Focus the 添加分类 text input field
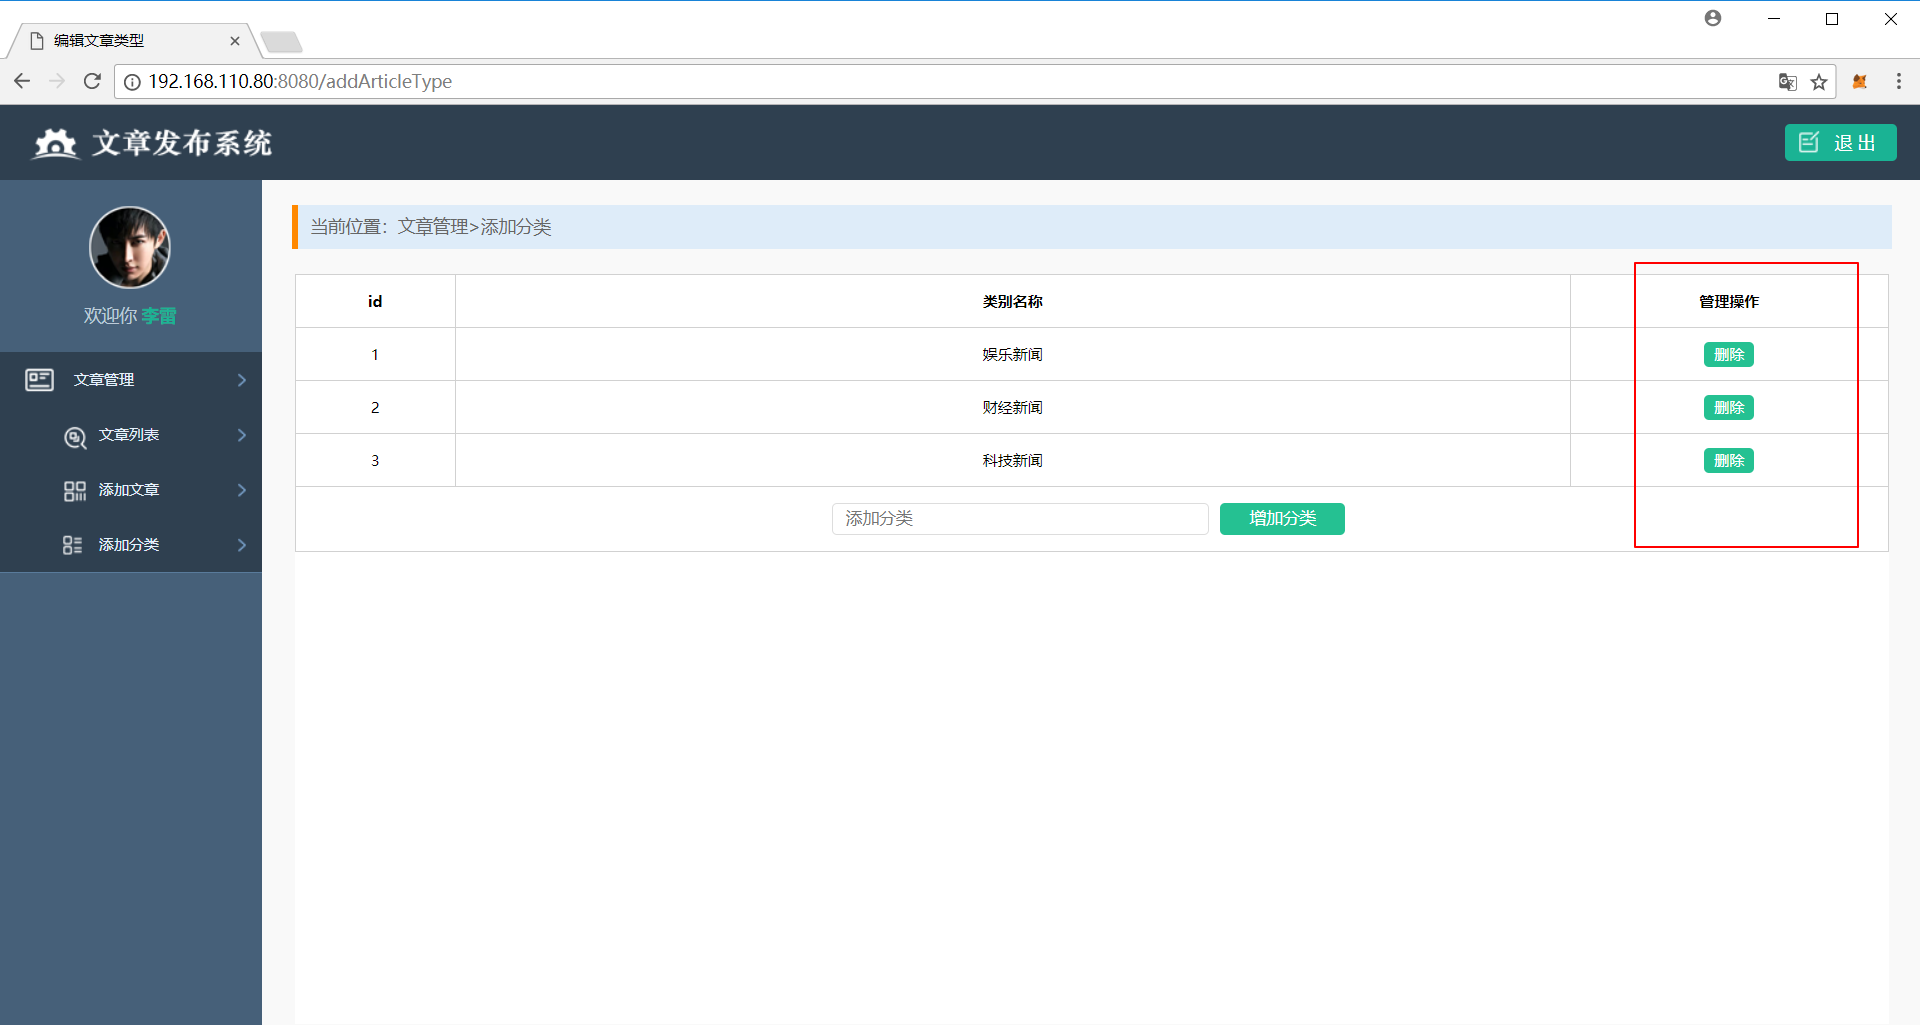 1020,519
